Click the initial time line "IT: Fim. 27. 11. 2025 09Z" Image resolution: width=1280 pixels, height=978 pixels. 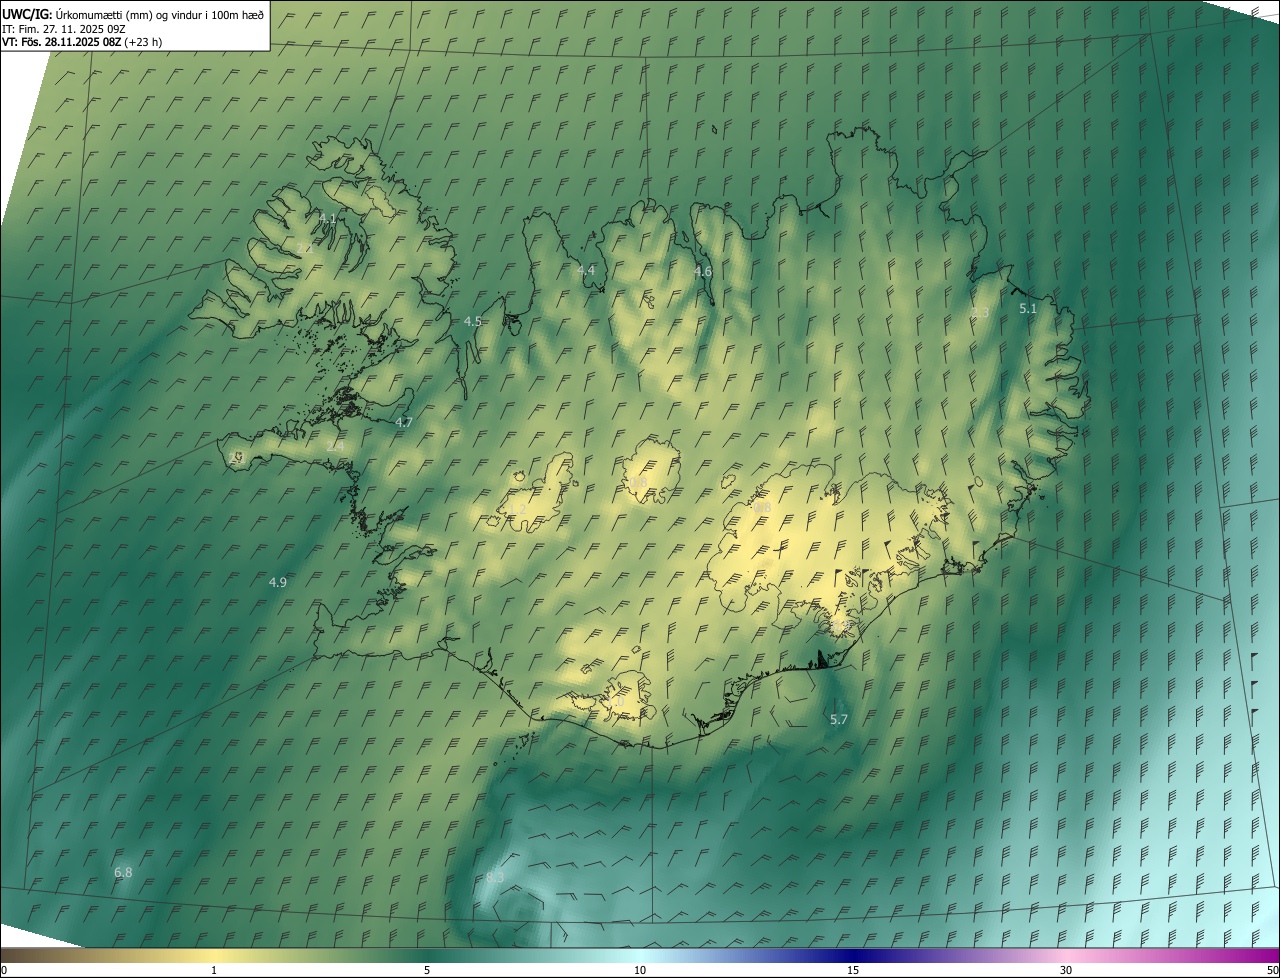pos(63,29)
